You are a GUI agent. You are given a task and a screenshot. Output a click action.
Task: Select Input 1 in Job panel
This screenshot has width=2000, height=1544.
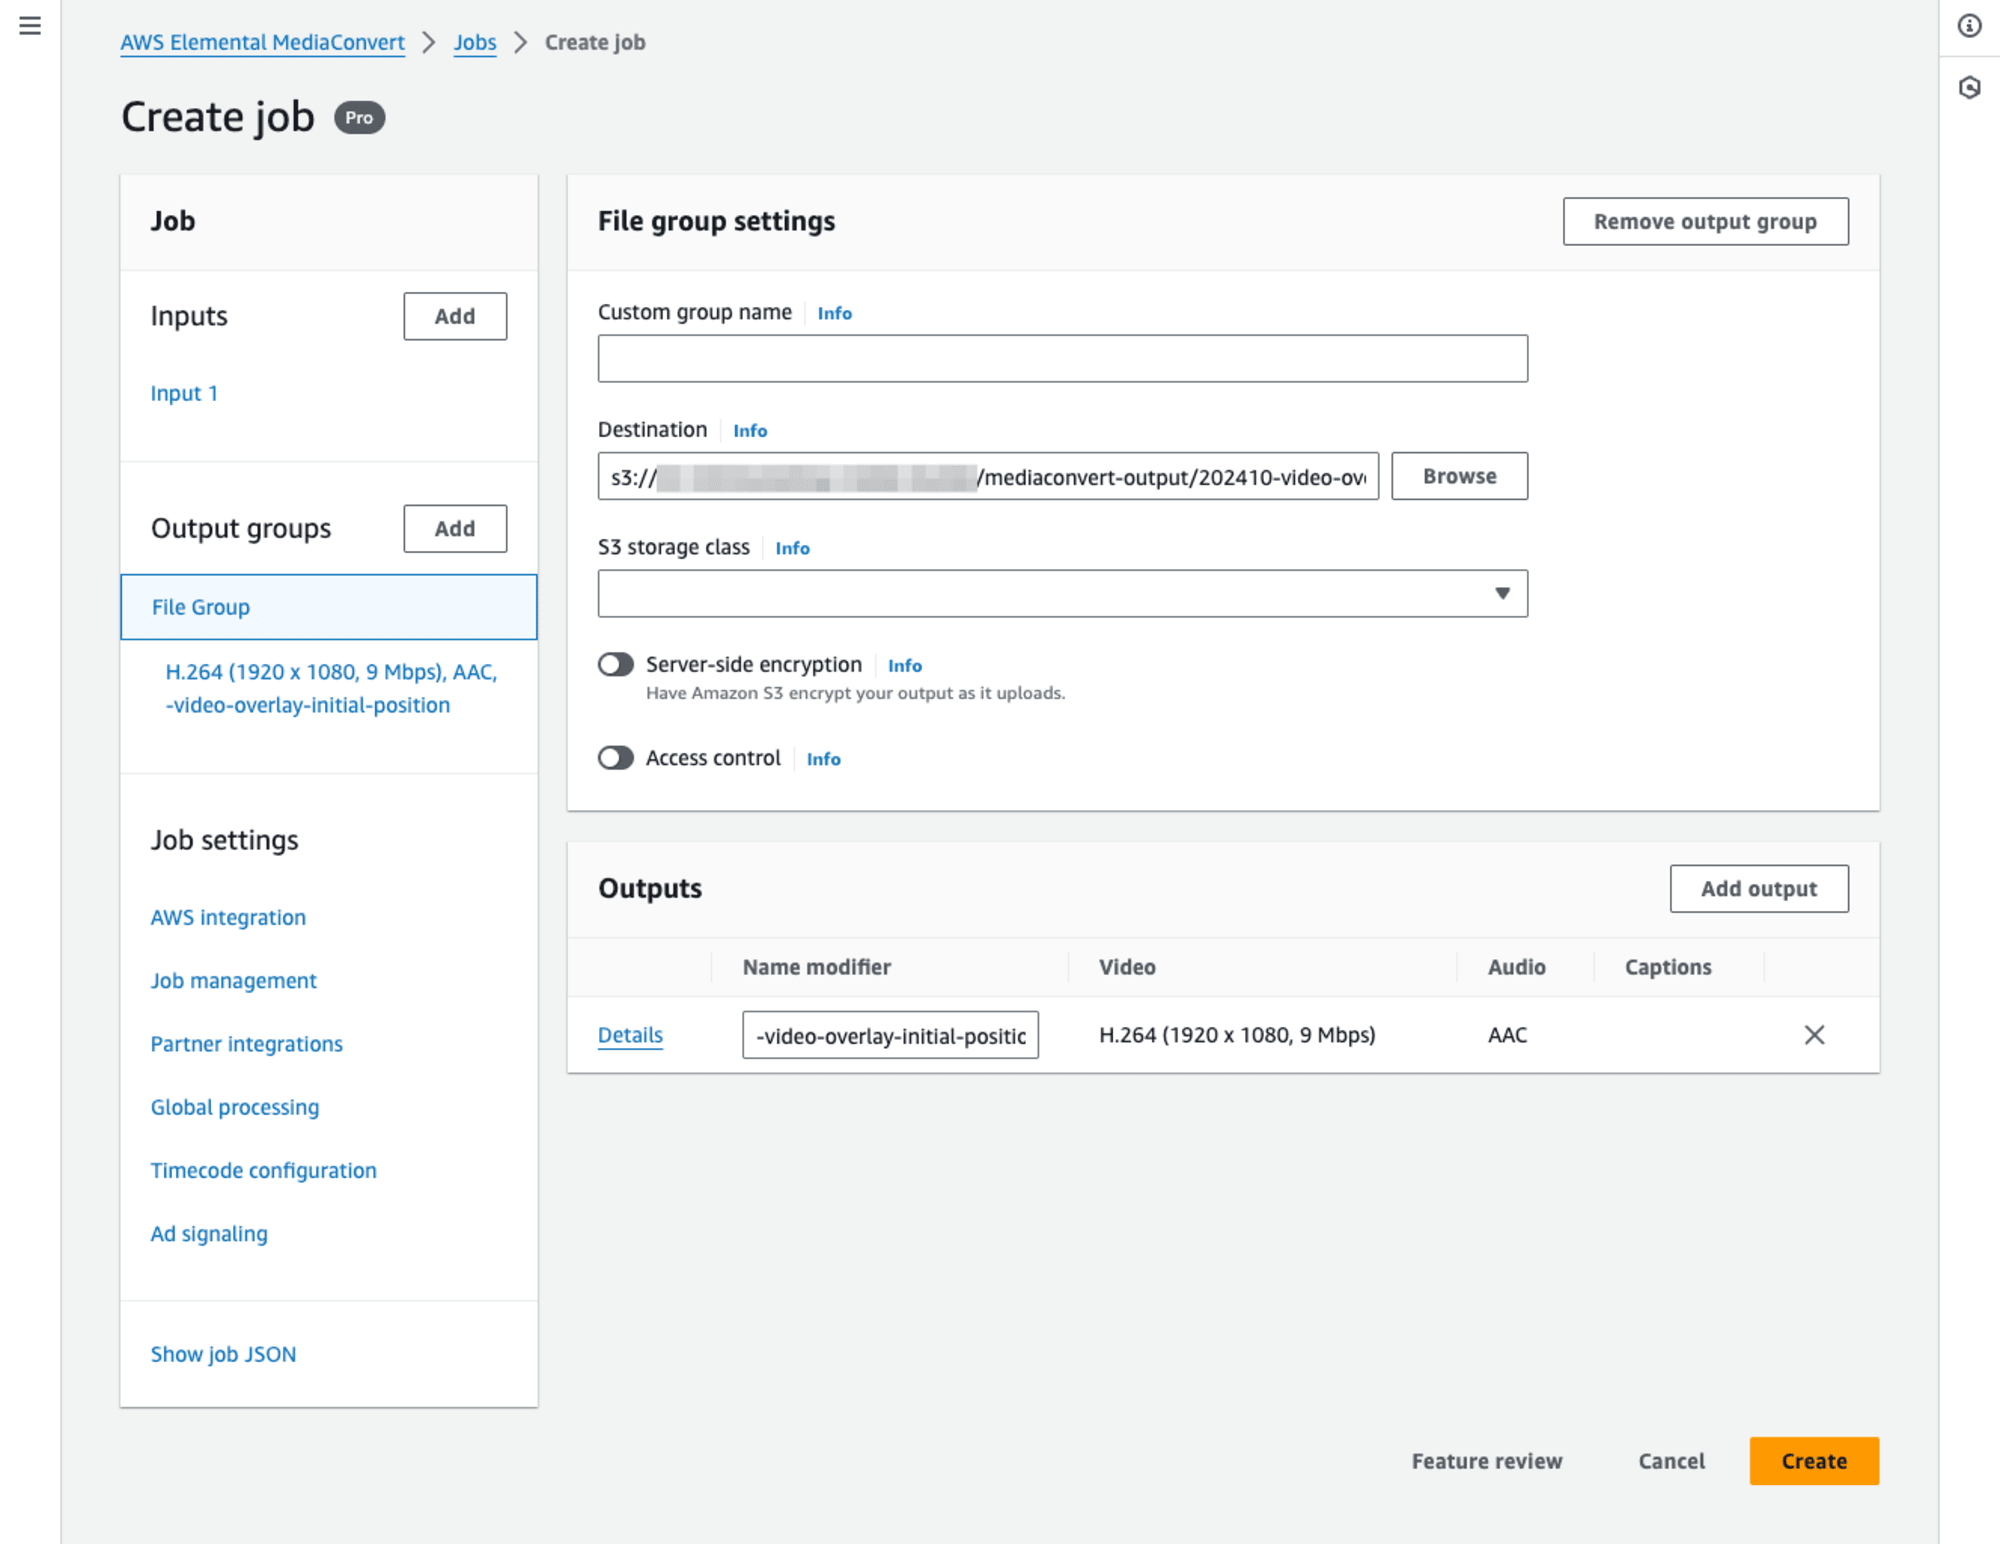click(x=184, y=393)
